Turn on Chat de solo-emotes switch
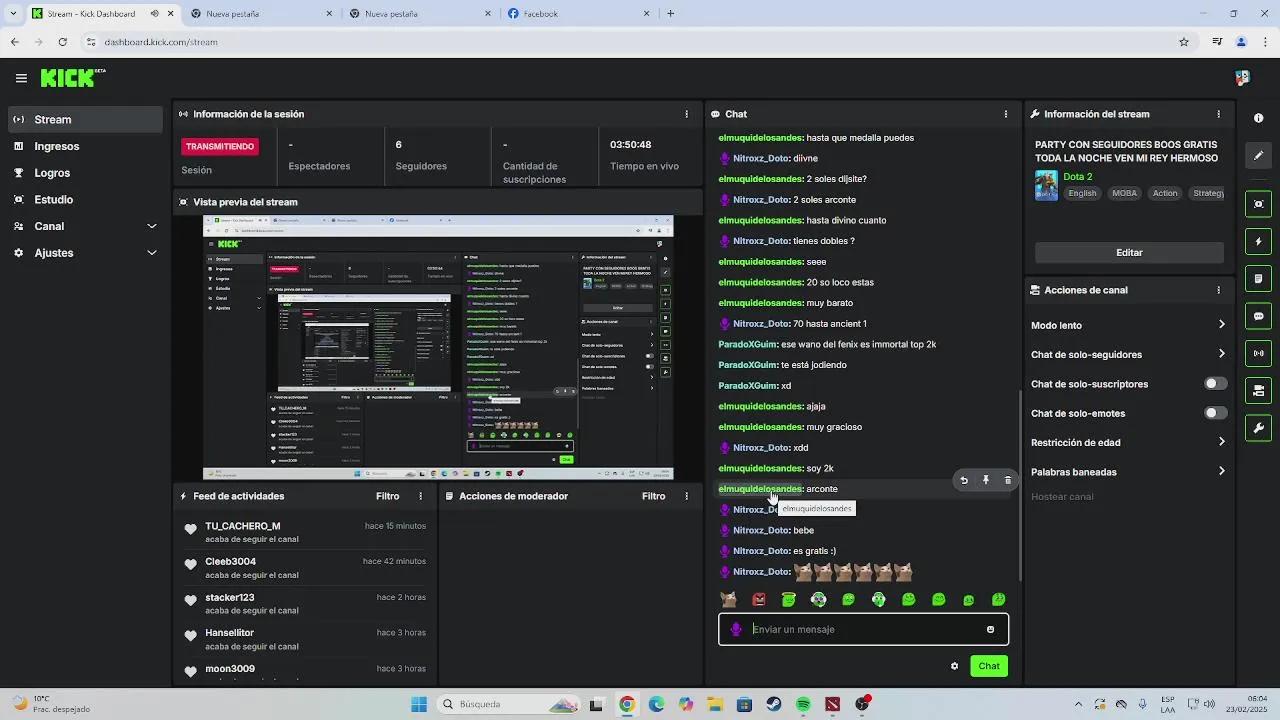The image size is (1280, 720). pos(1215,413)
